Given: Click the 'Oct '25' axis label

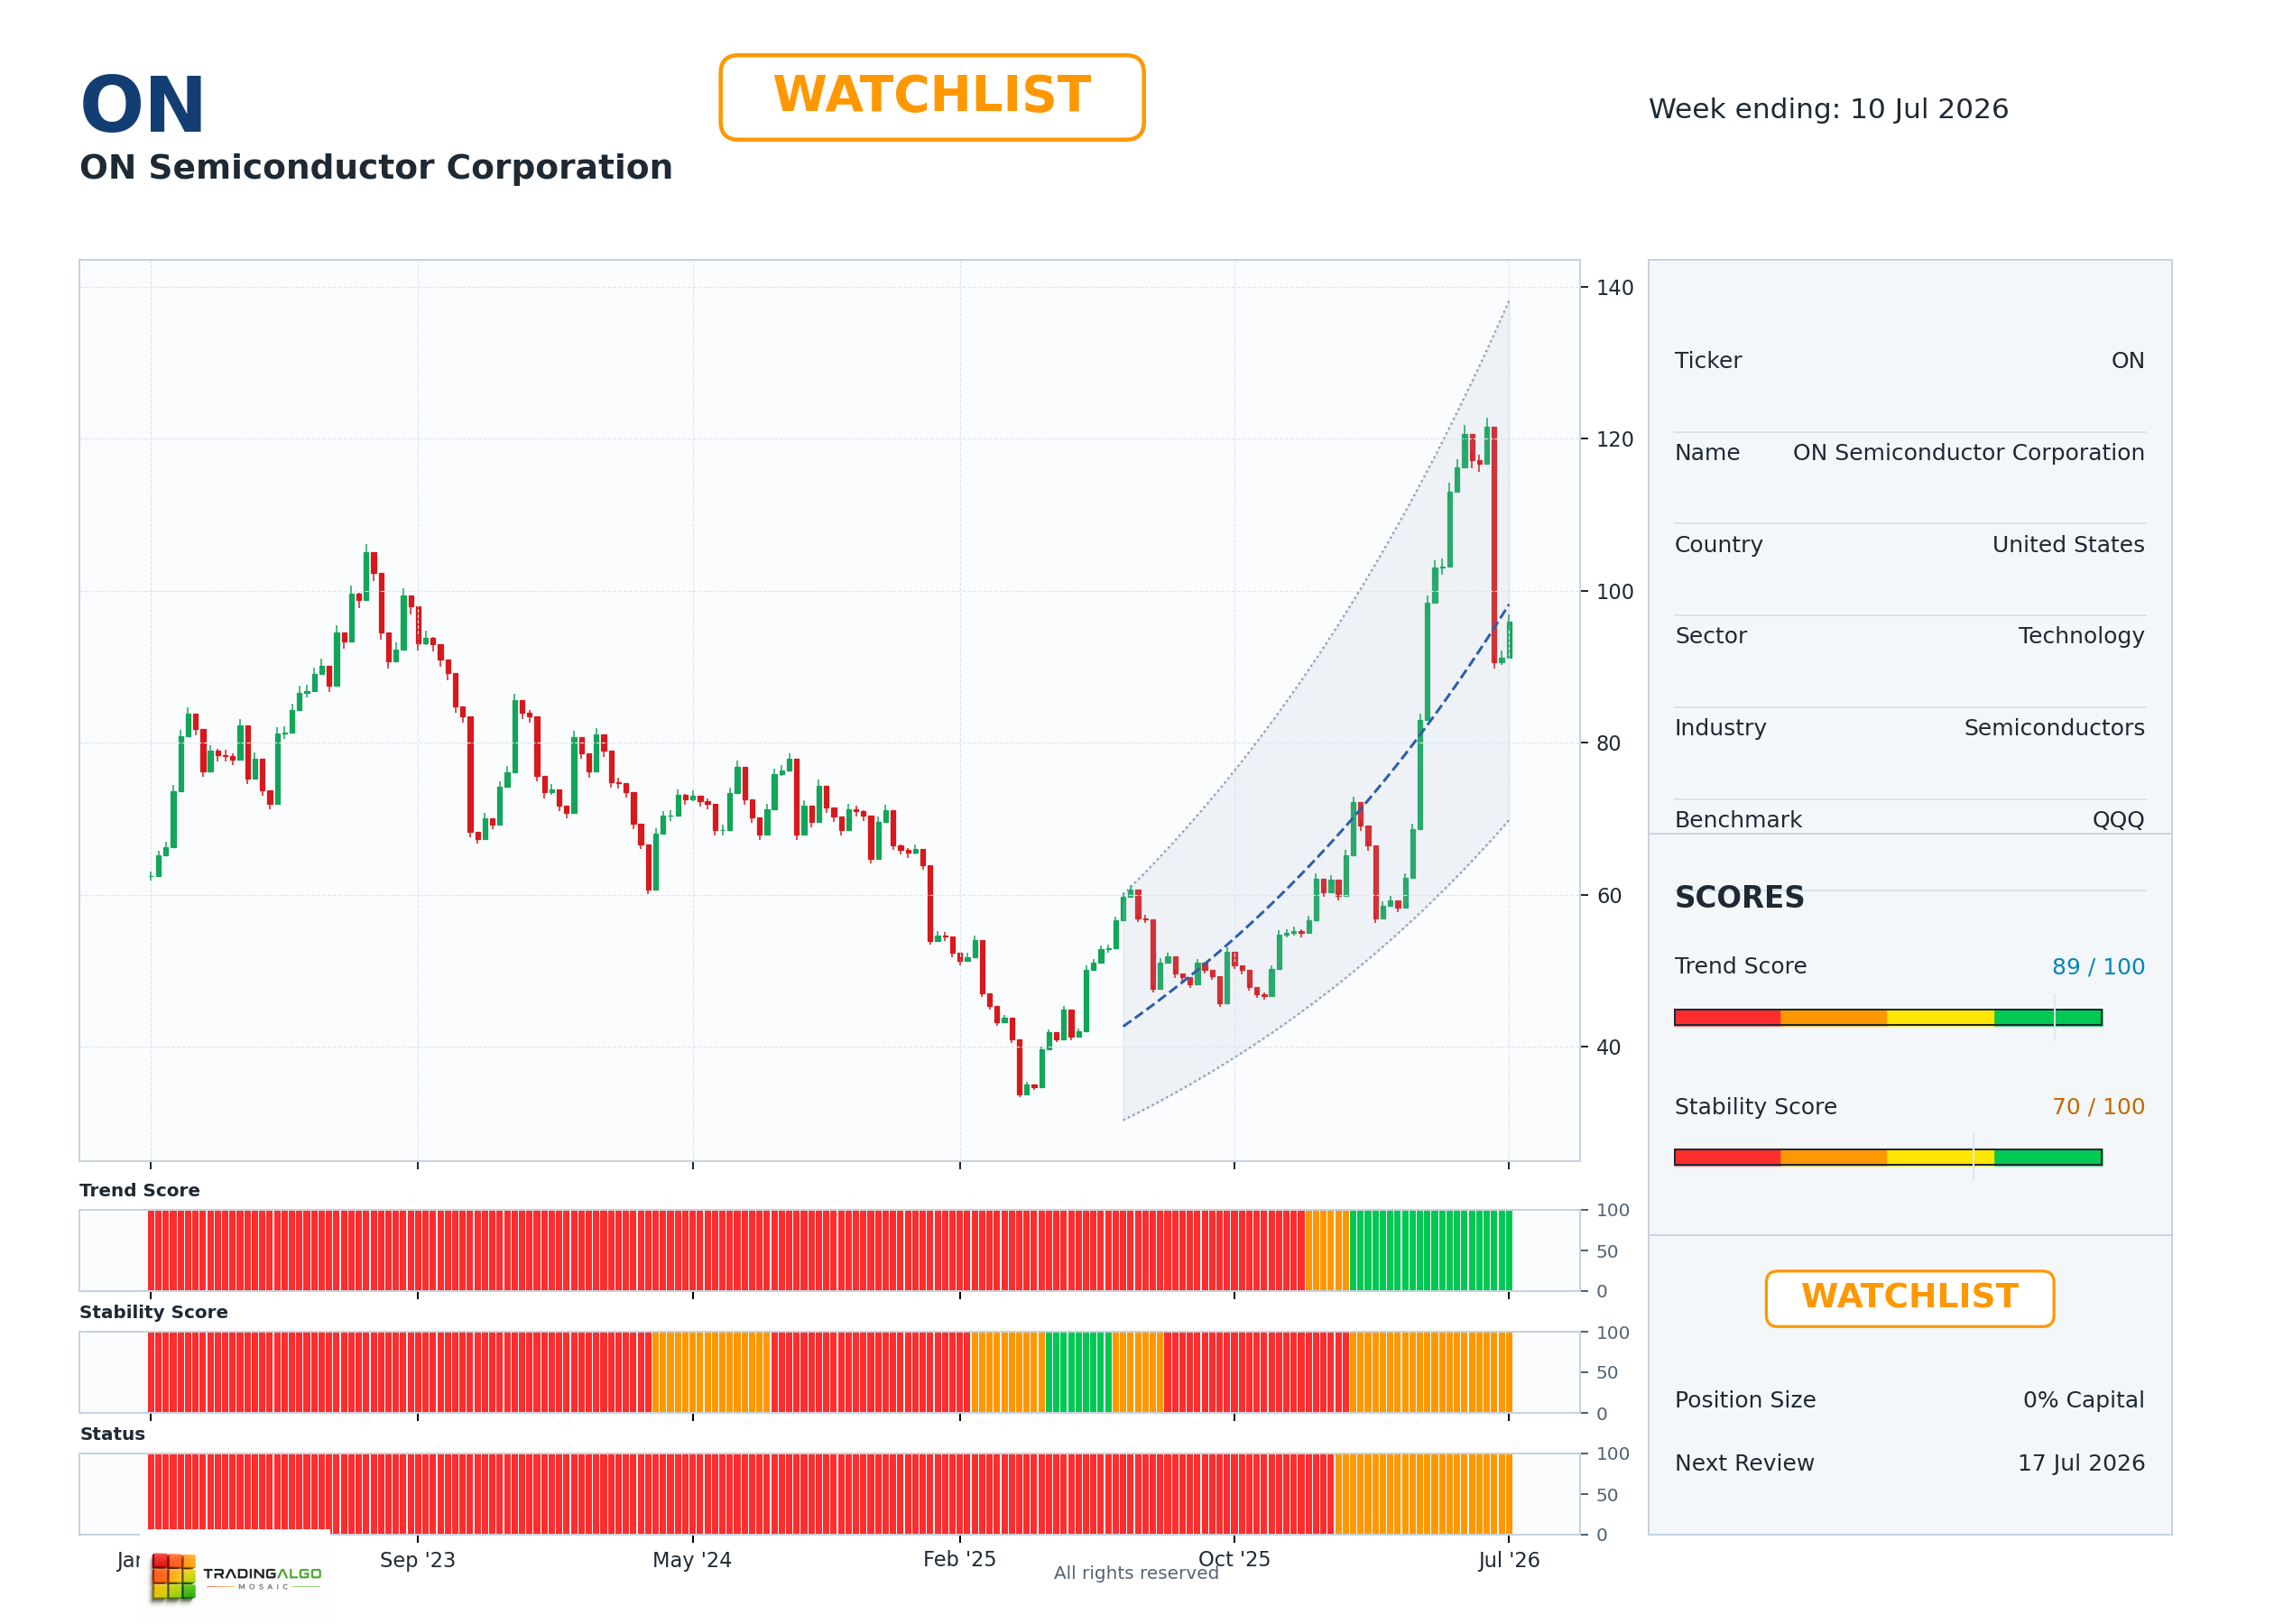Looking at the screenshot, I should click(x=1234, y=1560).
